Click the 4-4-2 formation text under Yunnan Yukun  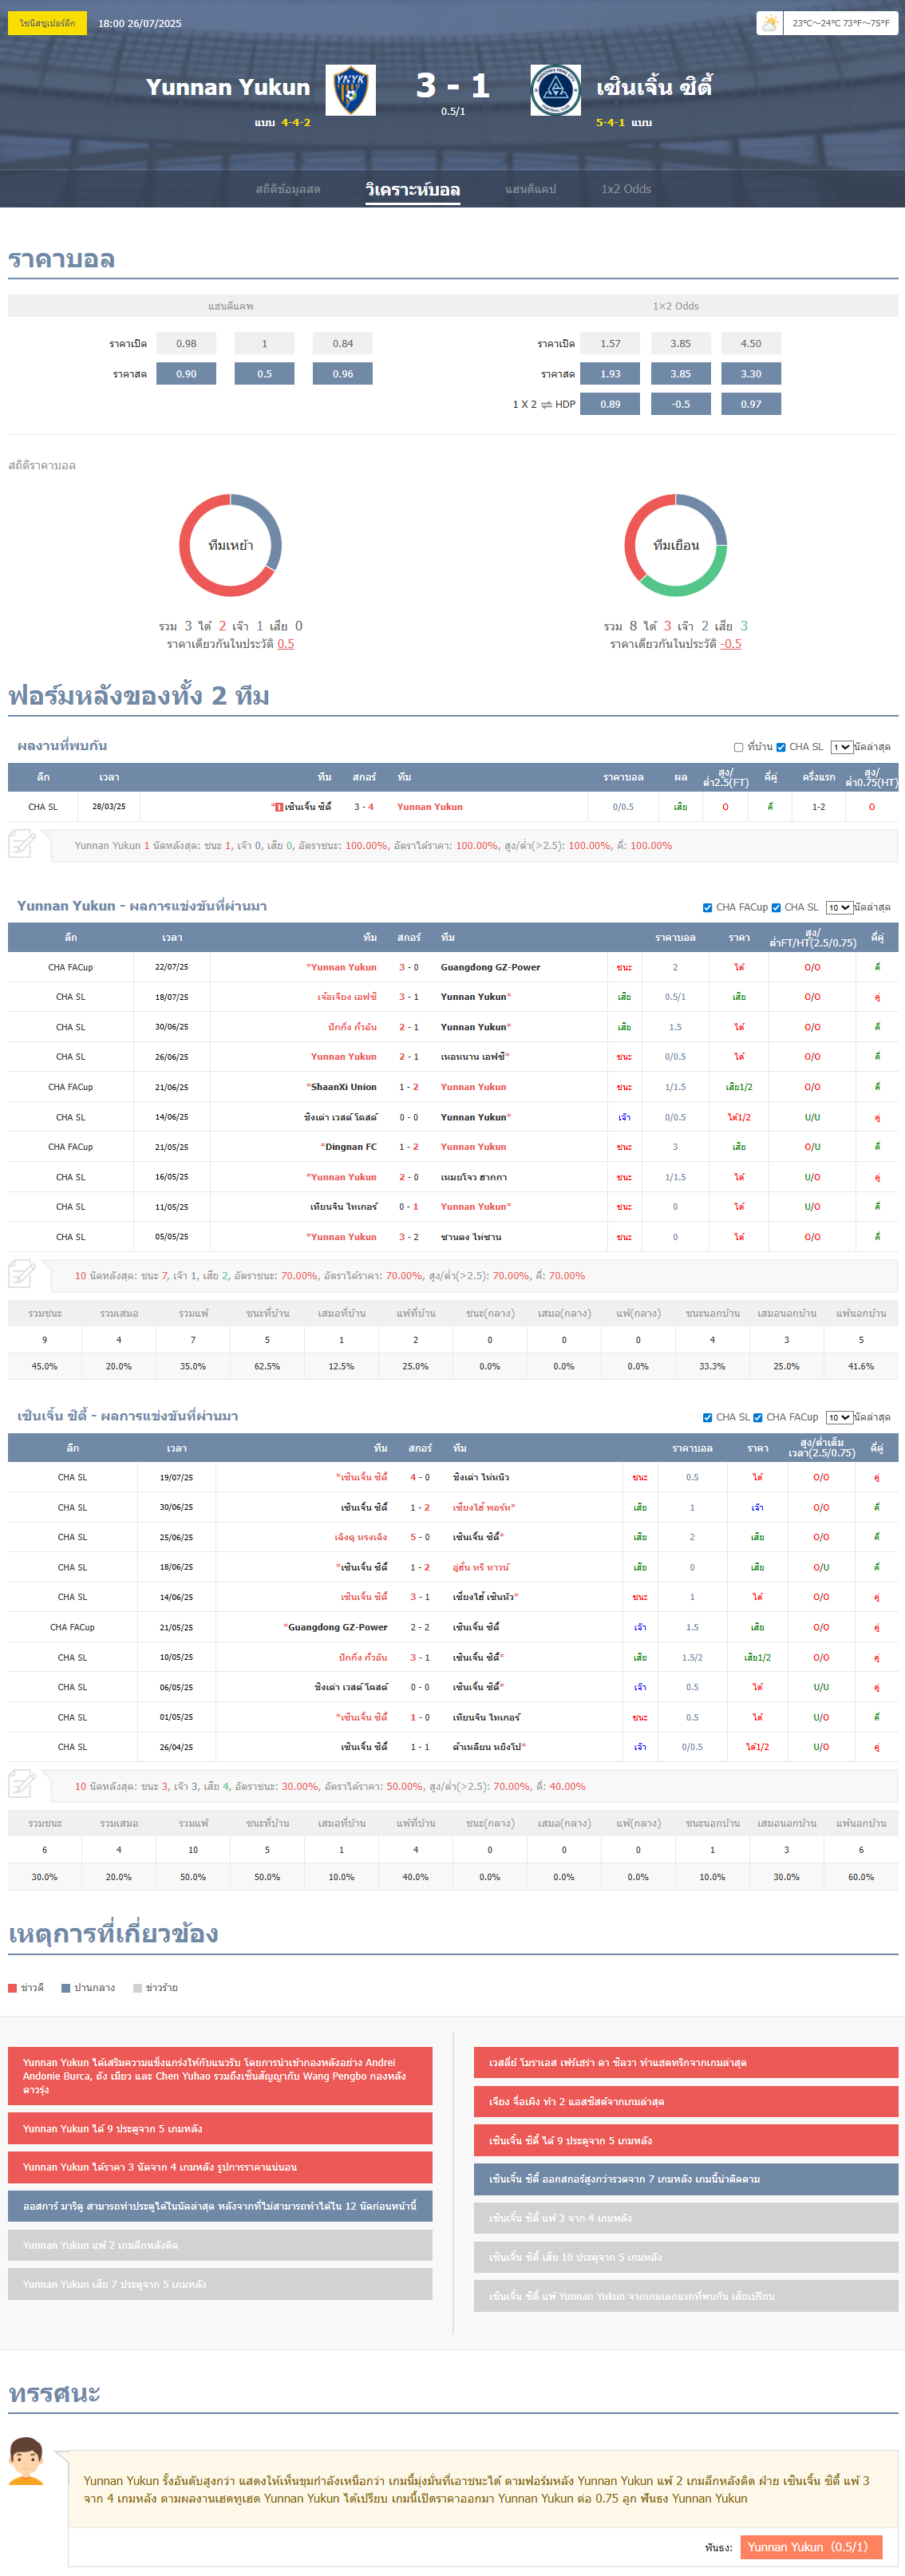click(x=296, y=123)
